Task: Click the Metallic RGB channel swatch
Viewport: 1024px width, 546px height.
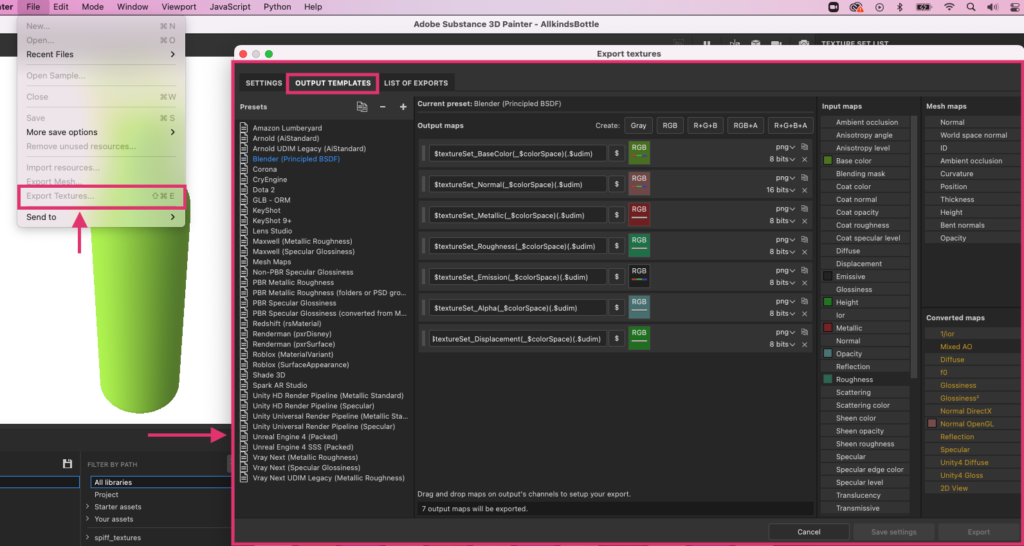Action: pyautogui.click(x=639, y=215)
